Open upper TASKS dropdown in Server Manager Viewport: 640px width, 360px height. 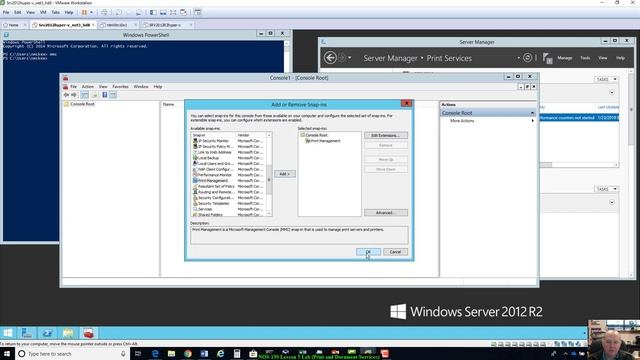607,79
